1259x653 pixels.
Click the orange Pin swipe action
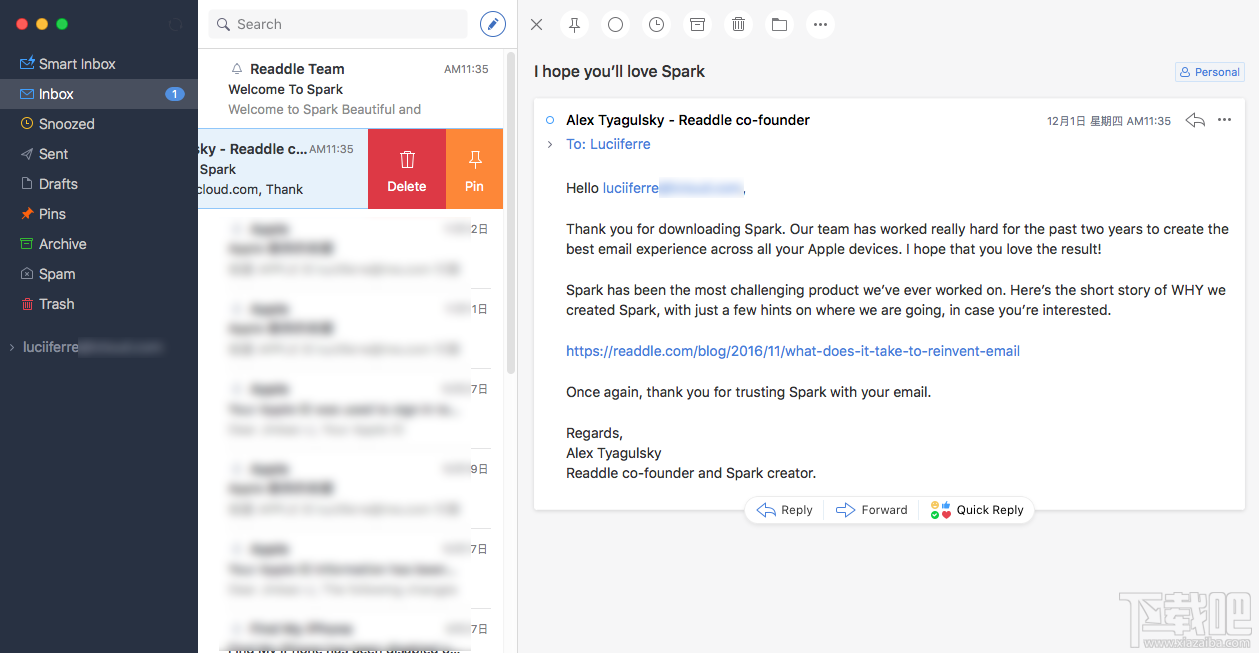(474, 169)
